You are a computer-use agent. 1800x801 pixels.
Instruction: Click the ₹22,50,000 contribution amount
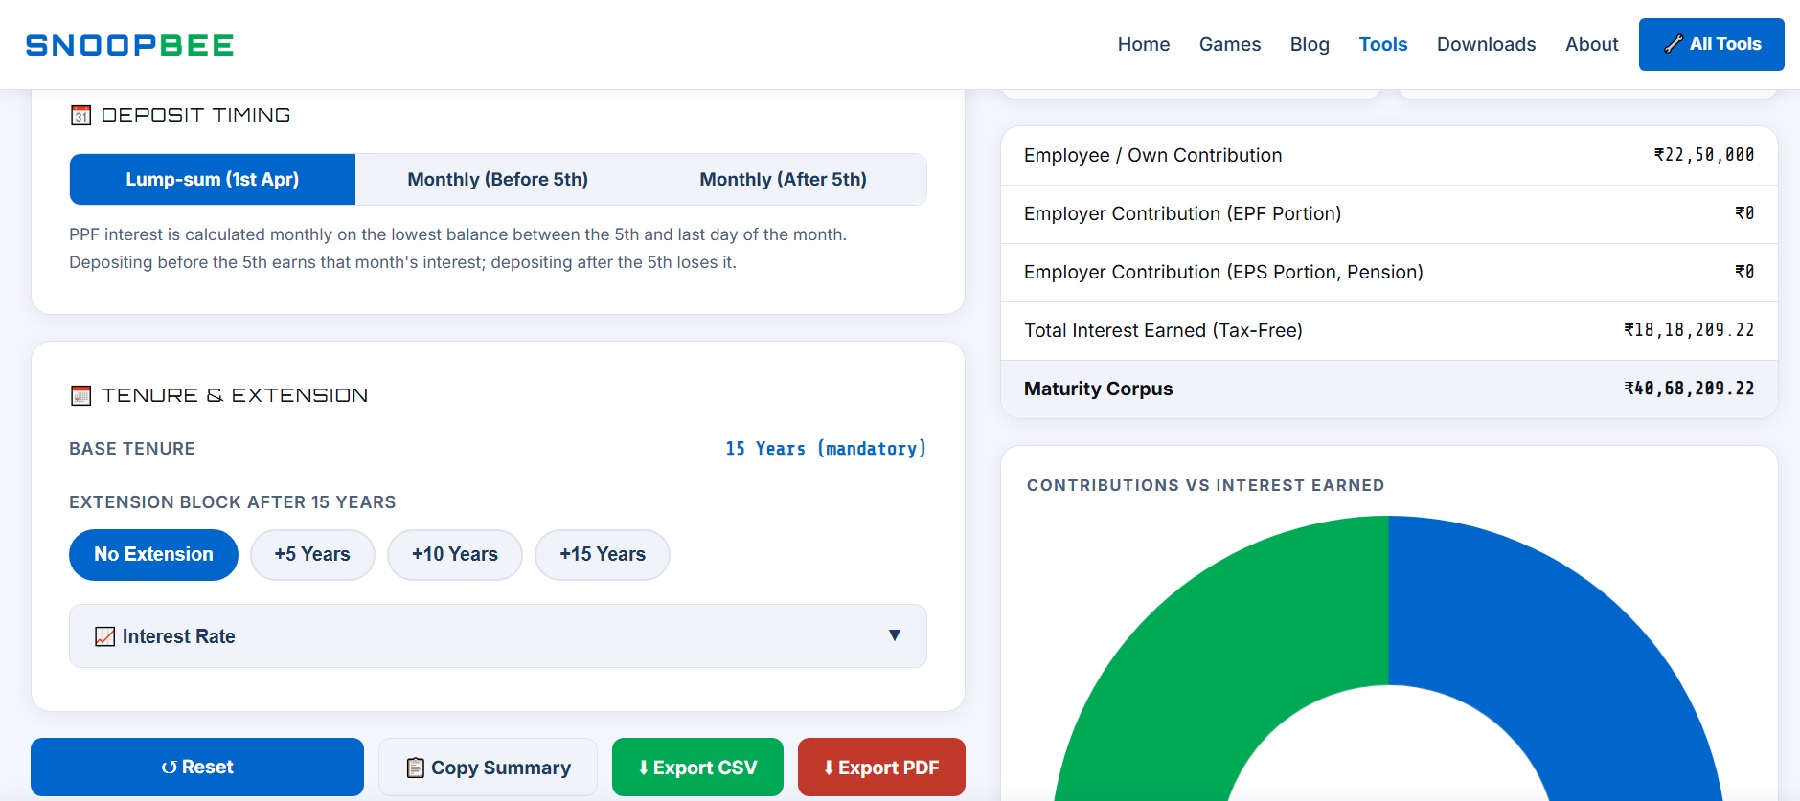[1704, 155]
